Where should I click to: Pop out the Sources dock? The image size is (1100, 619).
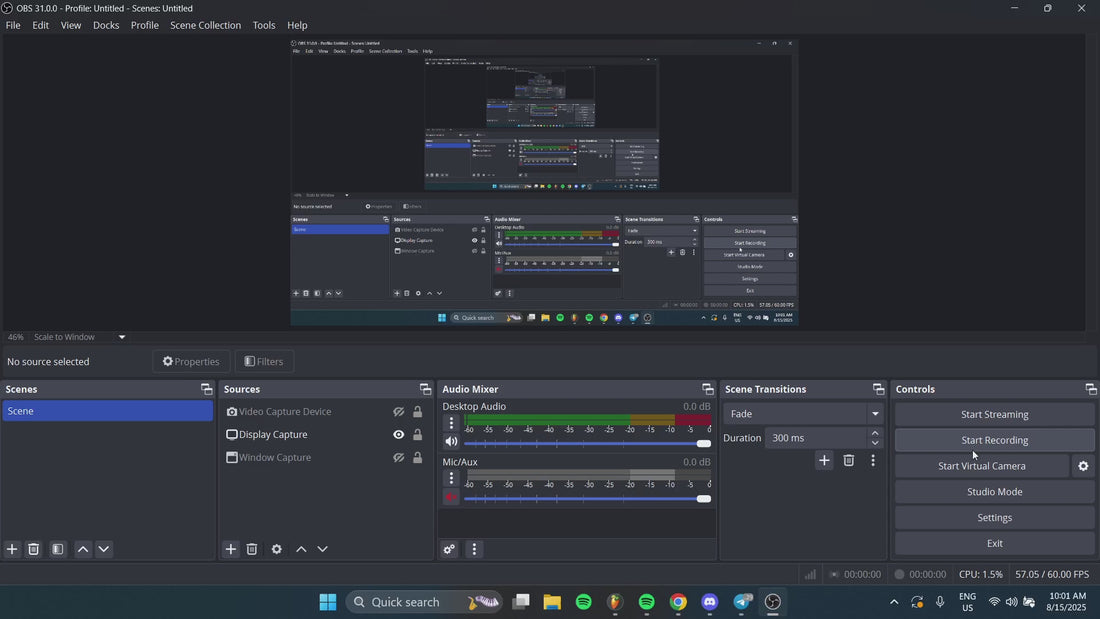[x=425, y=389]
